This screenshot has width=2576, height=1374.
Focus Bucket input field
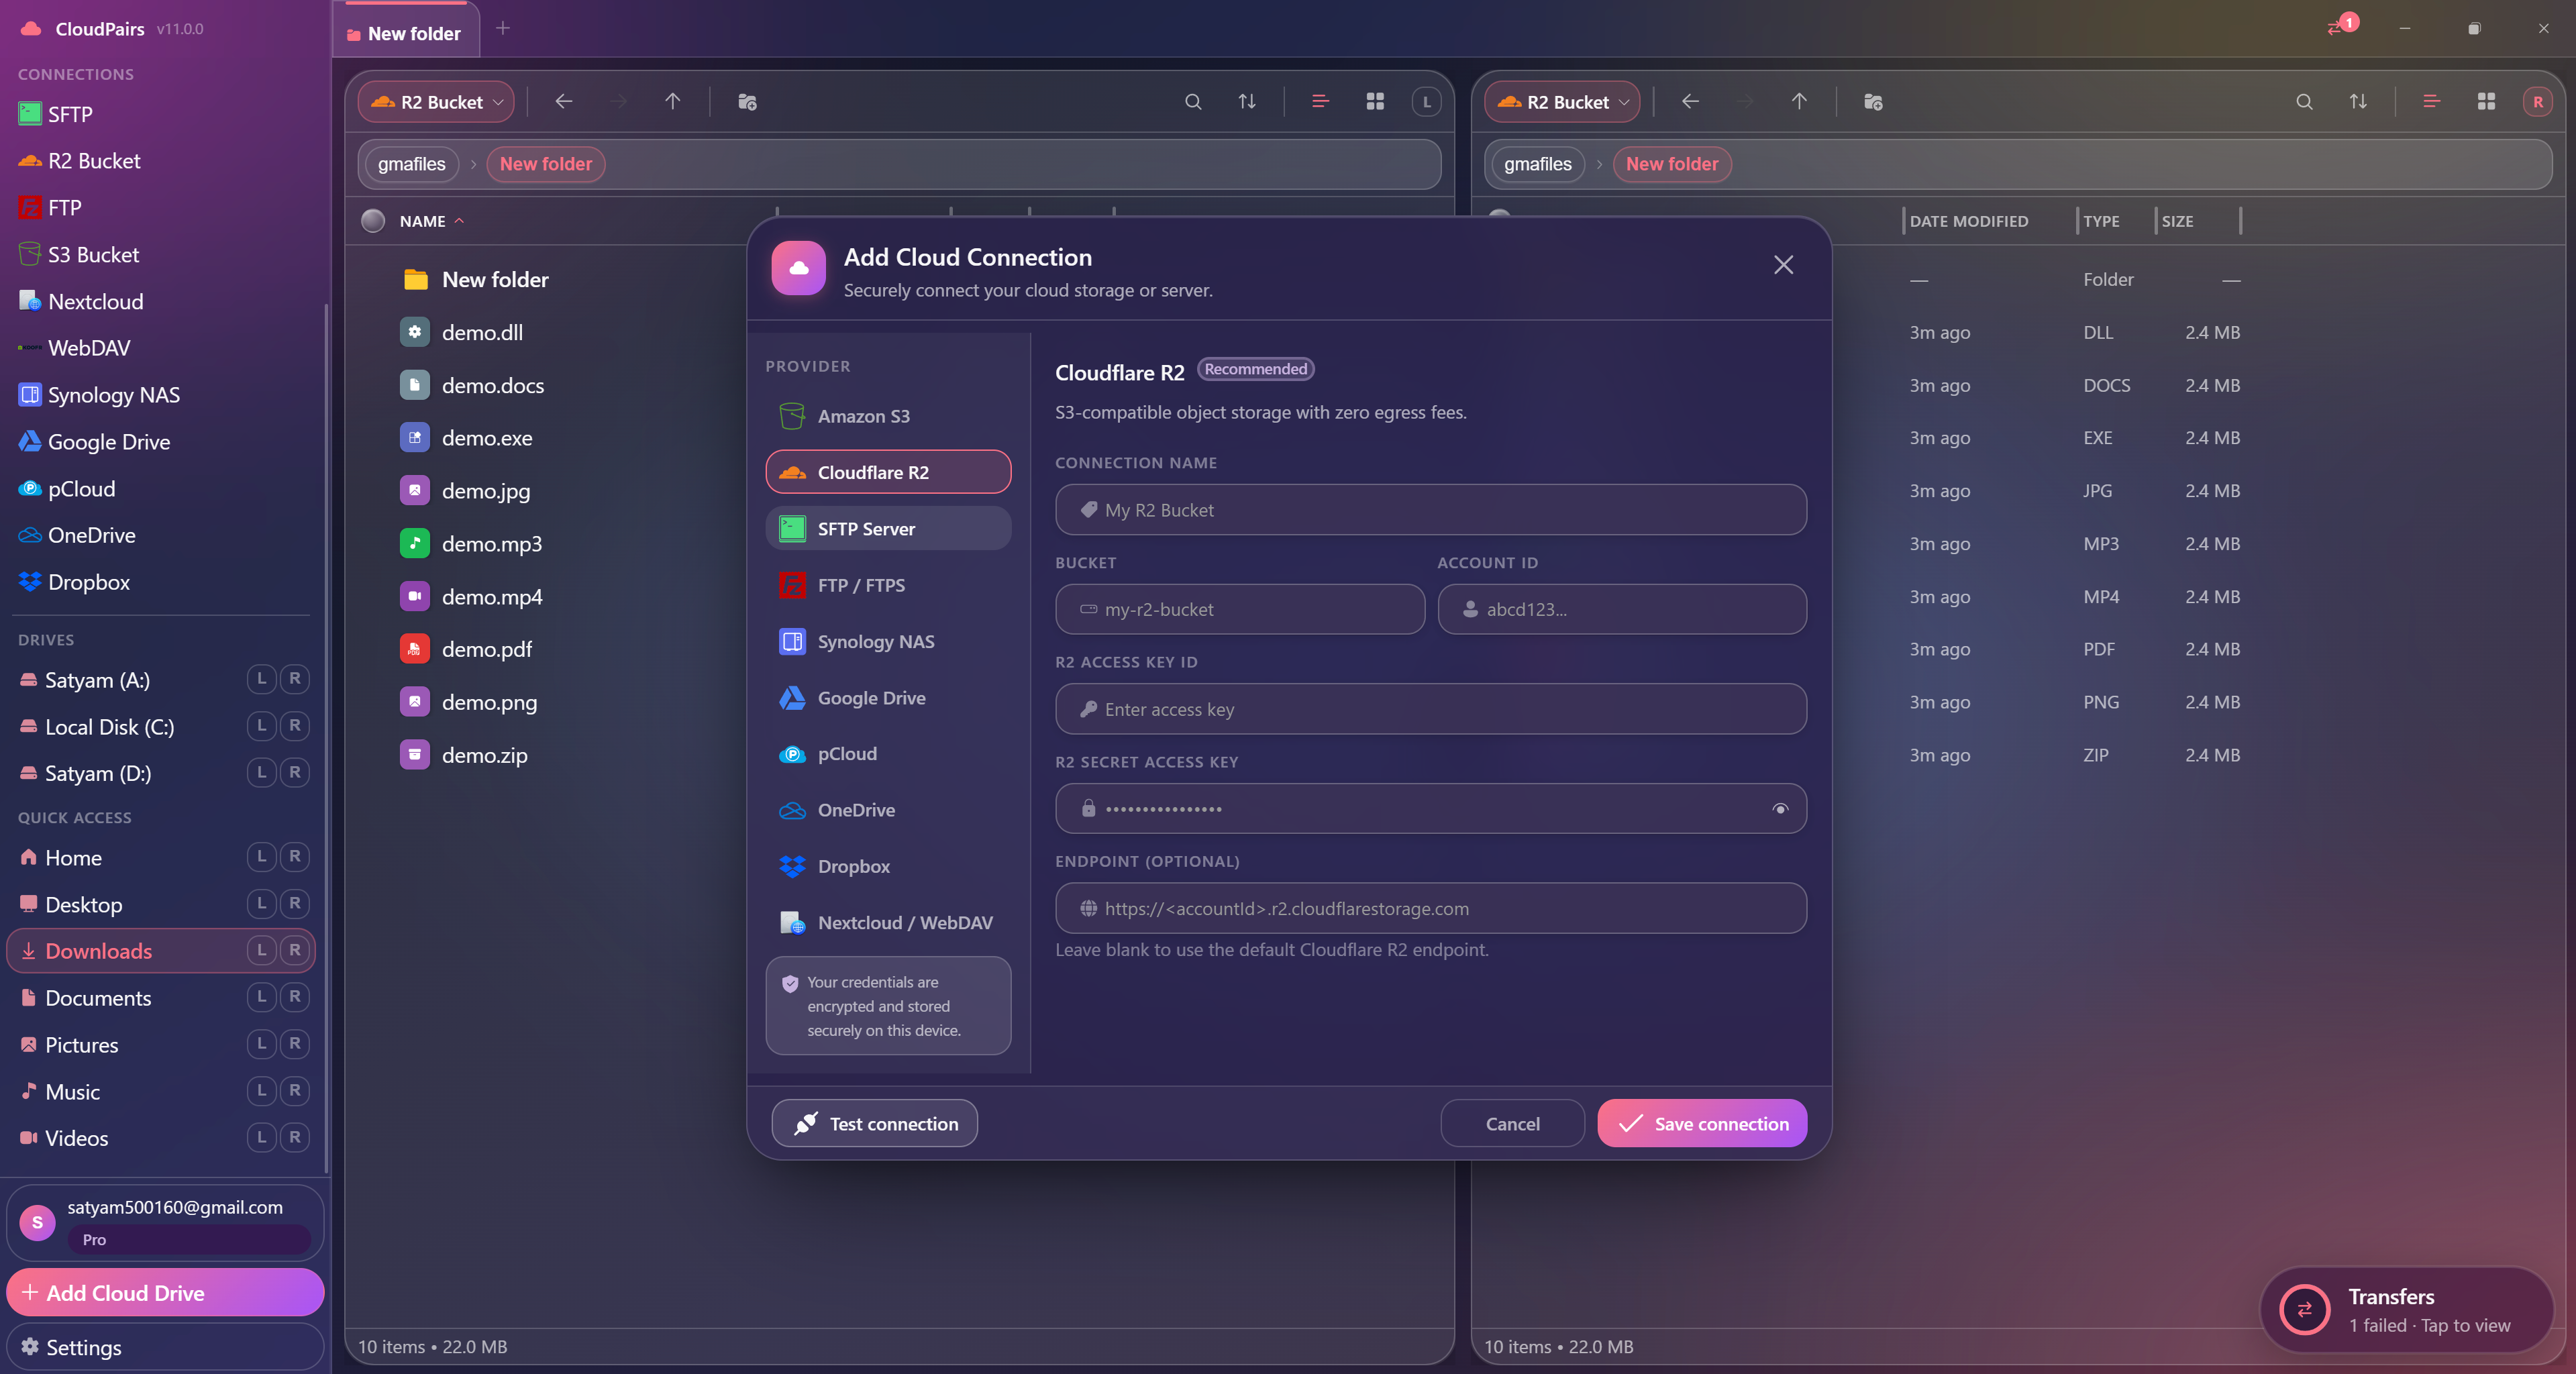point(1240,609)
